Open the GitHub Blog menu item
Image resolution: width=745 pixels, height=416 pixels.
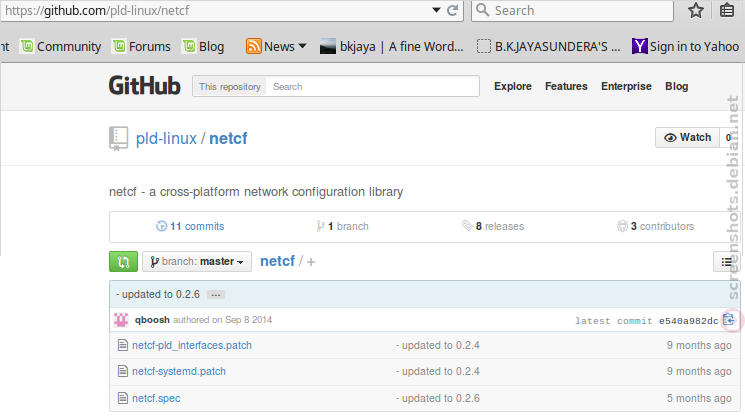pos(677,86)
